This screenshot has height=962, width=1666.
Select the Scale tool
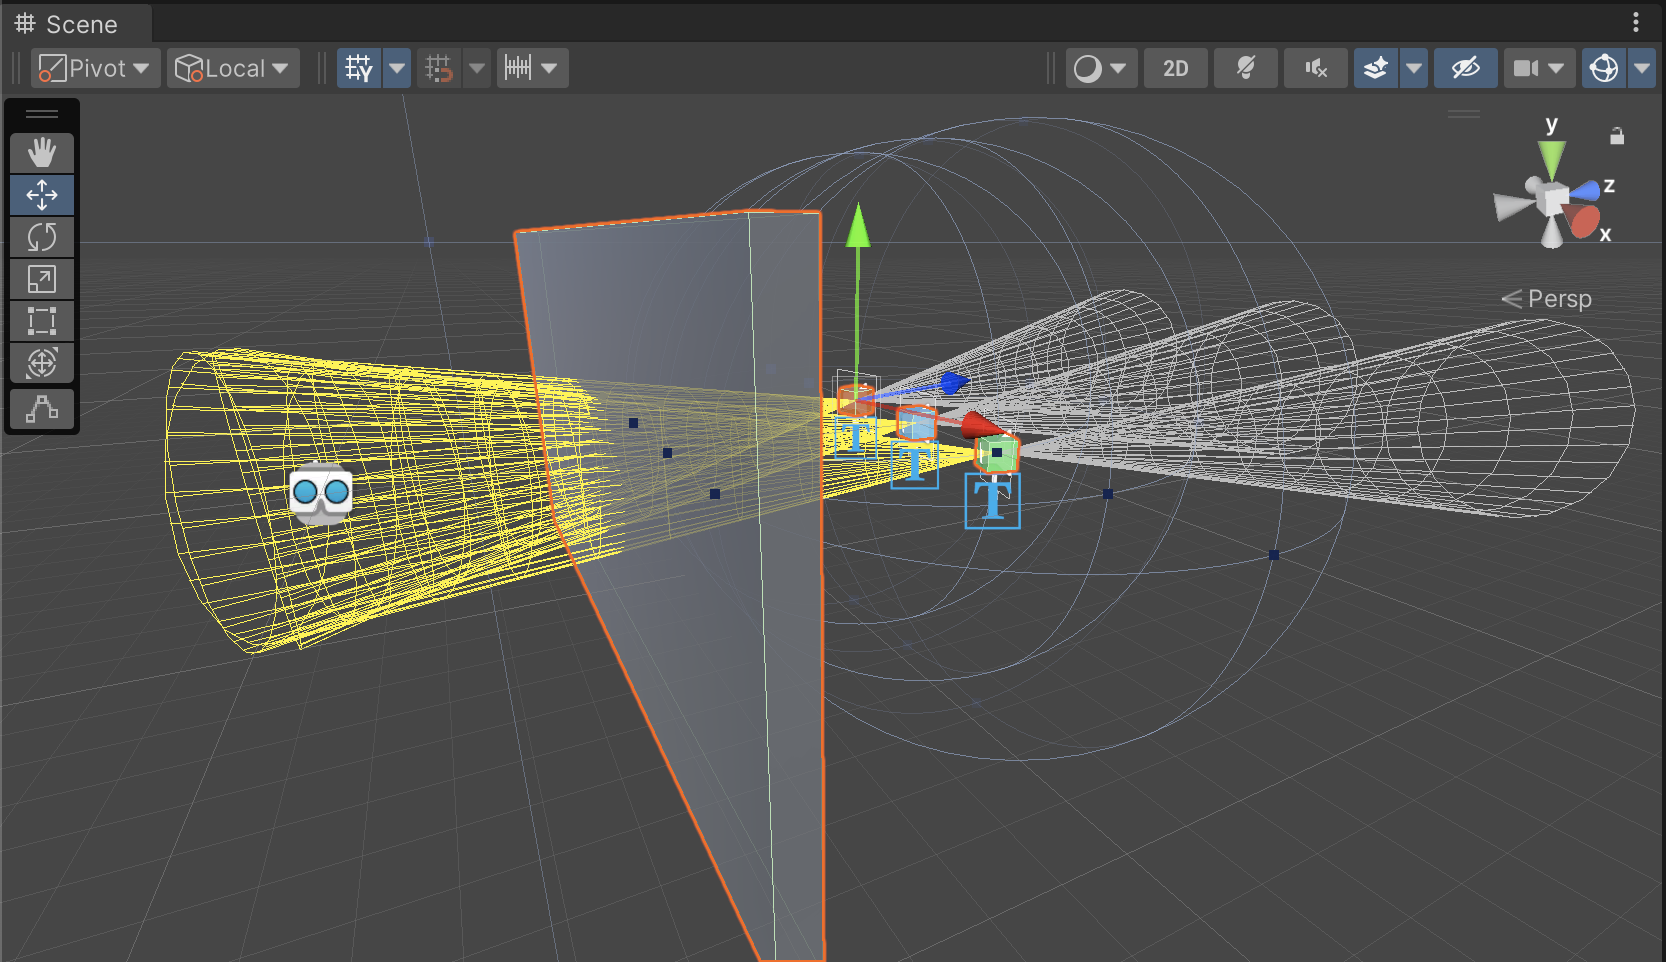[x=42, y=279]
